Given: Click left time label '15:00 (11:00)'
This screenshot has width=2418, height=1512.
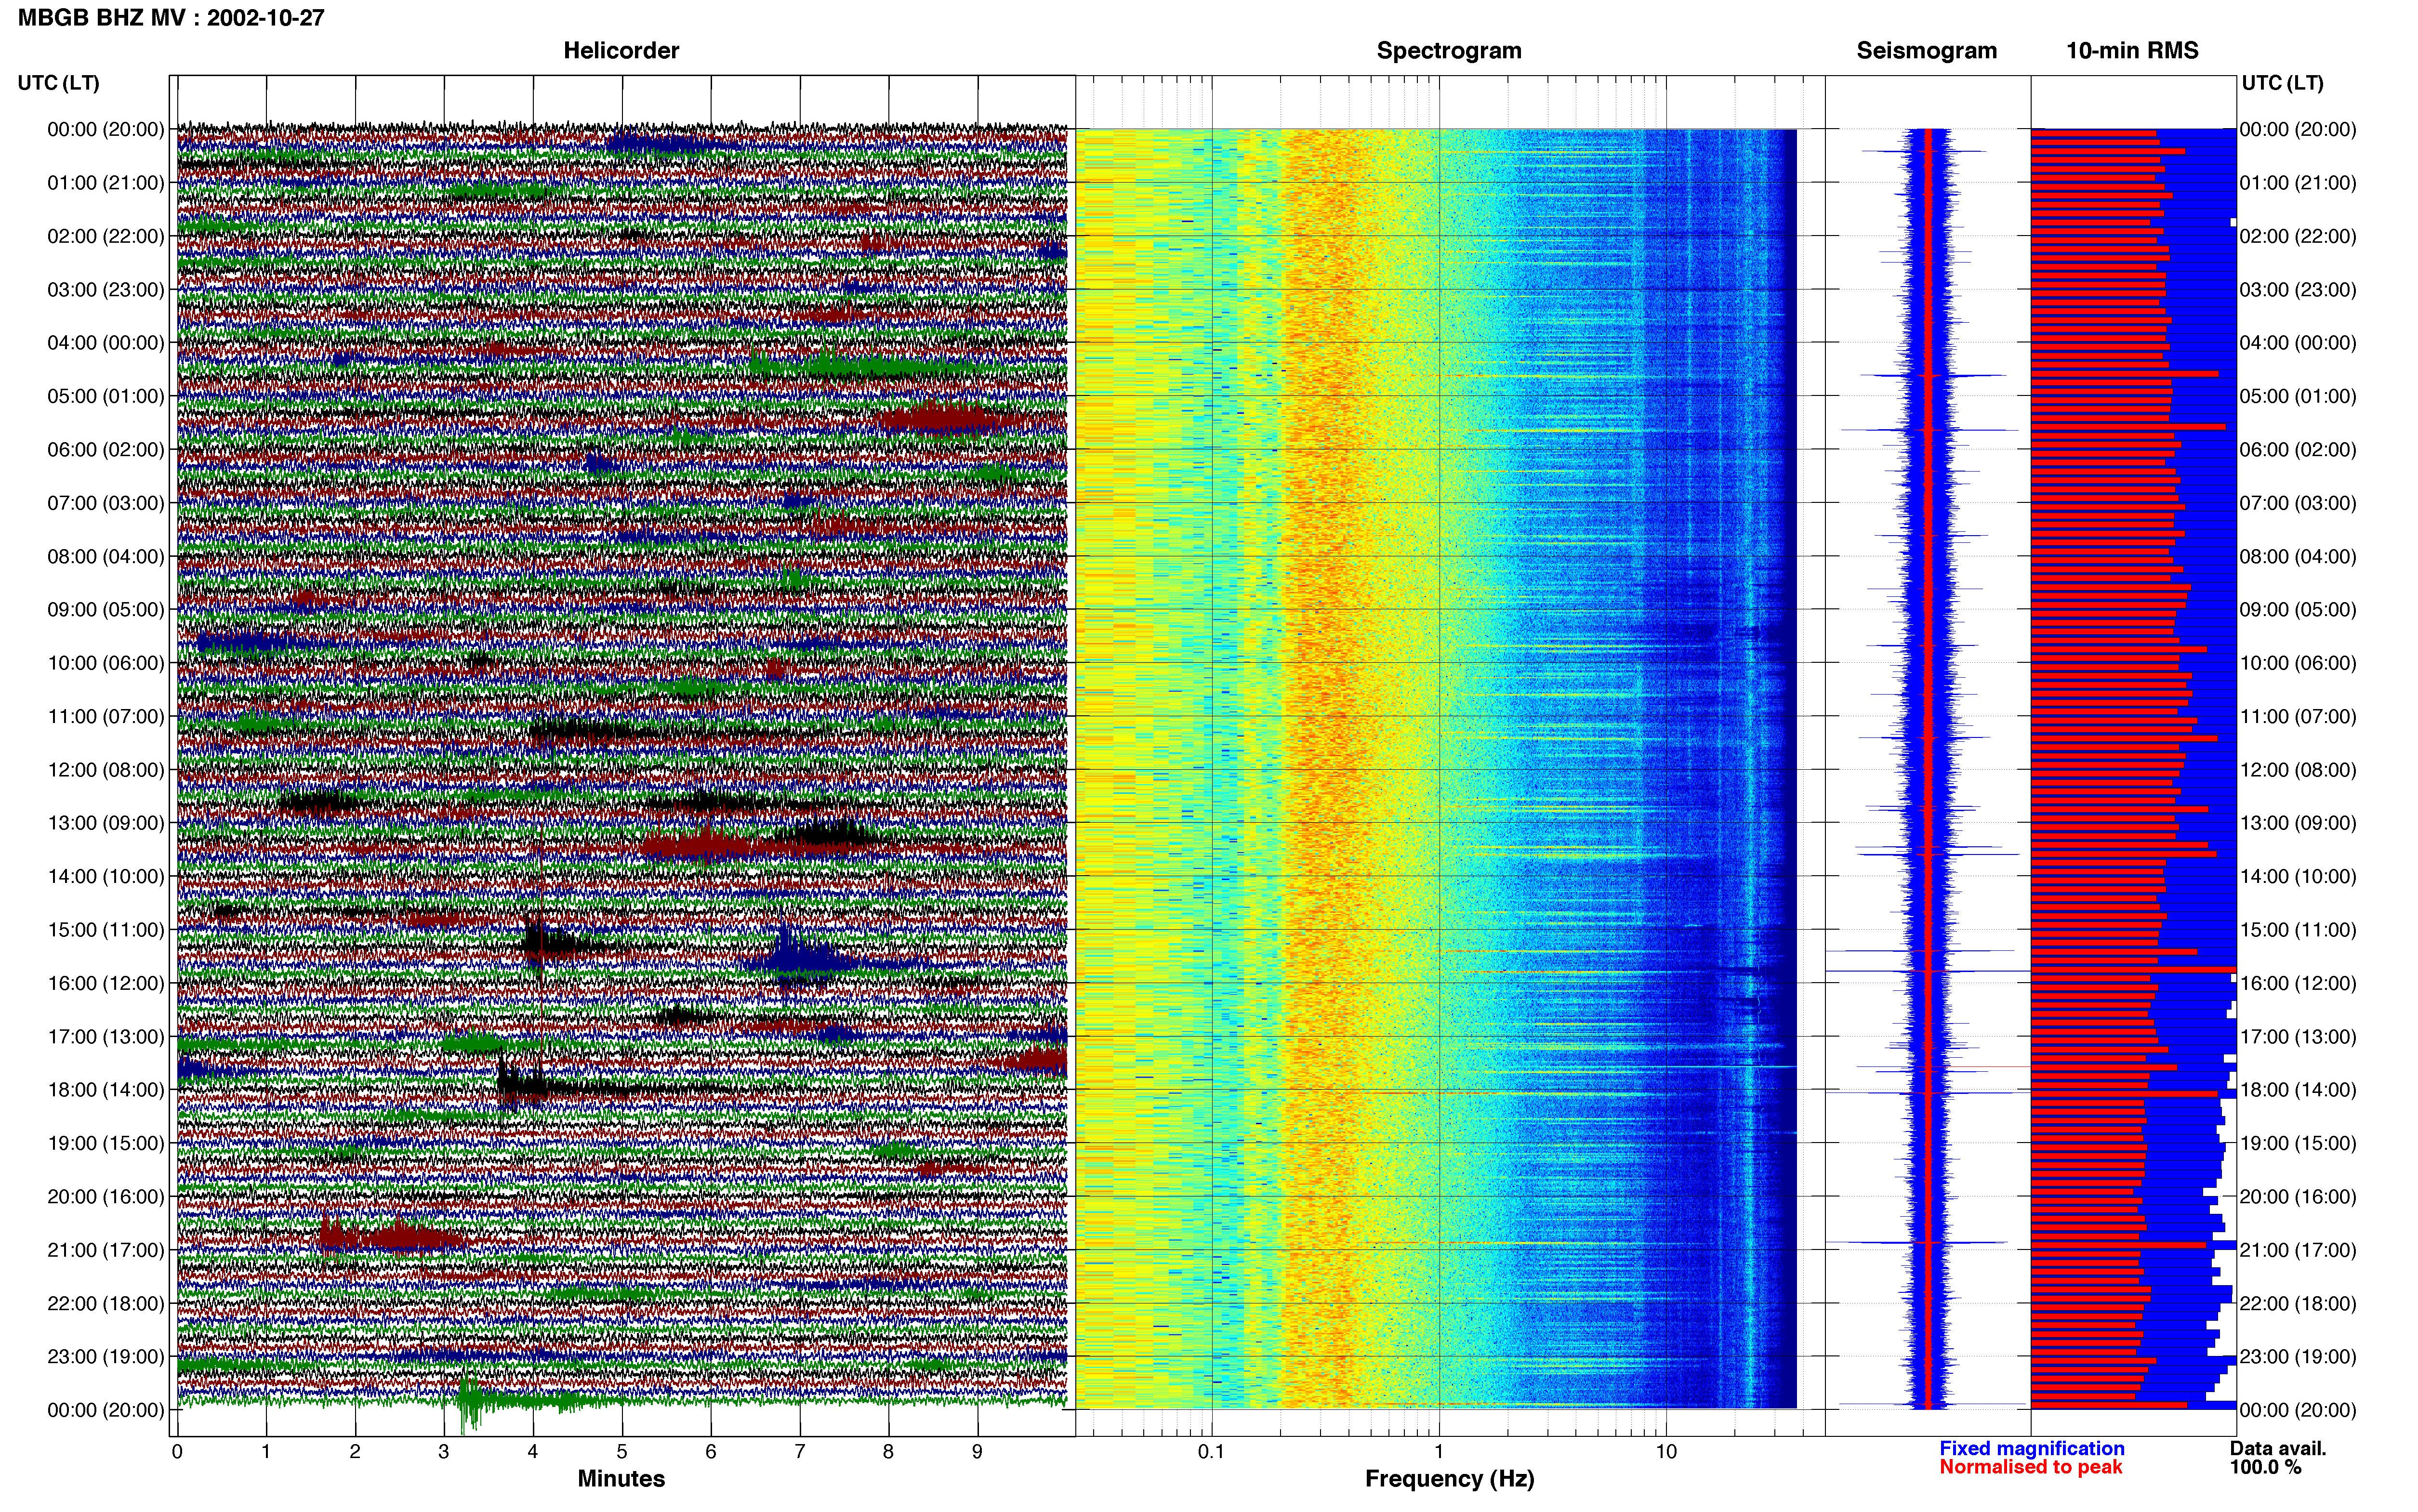Looking at the screenshot, I should click(x=106, y=930).
